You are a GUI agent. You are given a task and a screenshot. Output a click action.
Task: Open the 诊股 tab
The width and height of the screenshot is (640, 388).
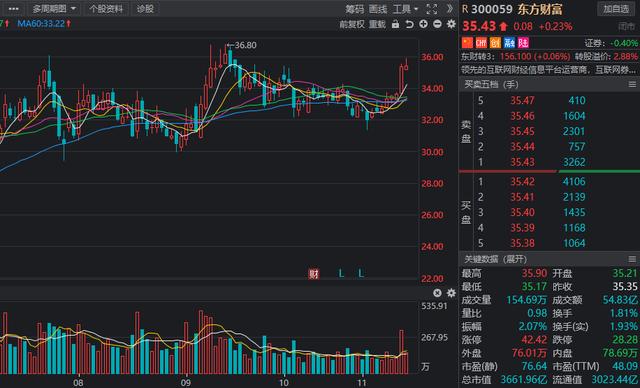145,9
